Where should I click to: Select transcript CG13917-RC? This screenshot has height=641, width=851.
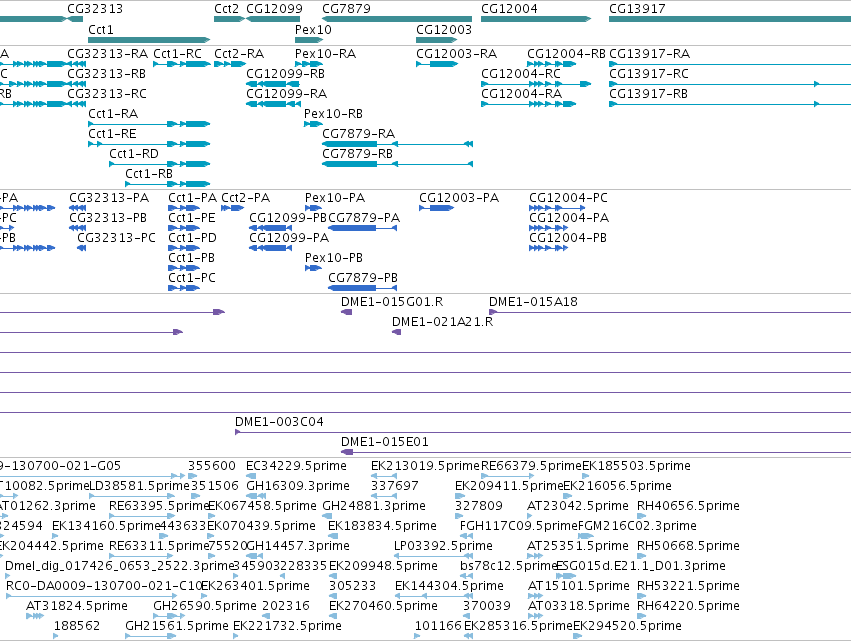coord(730,84)
